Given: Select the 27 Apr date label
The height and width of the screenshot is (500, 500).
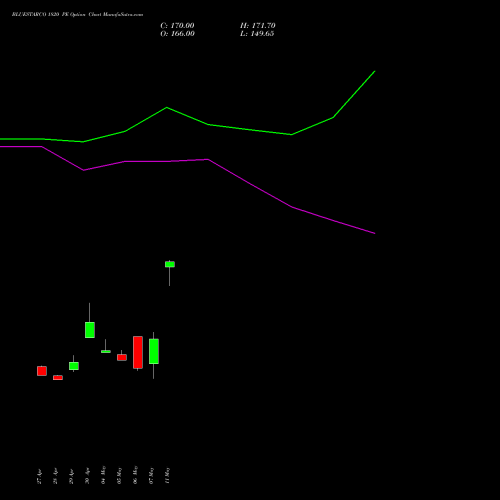Looking at the screenshot, I should coord(39,477).
